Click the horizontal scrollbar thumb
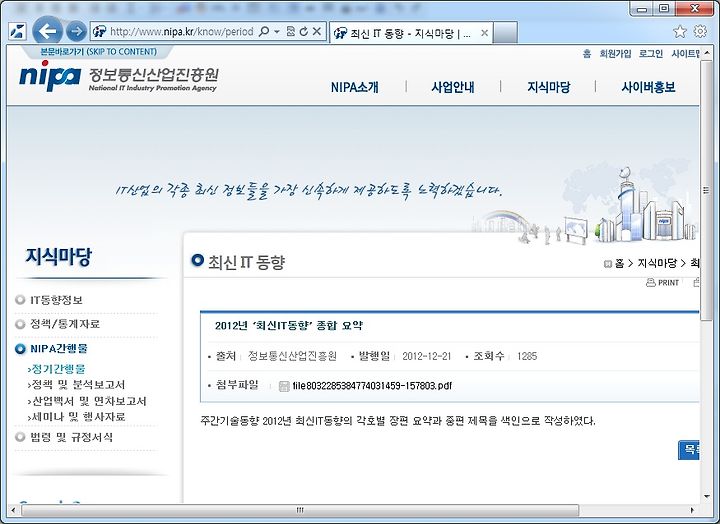The image size is (720, 524). pyautogui.click(x=300, y=510)
